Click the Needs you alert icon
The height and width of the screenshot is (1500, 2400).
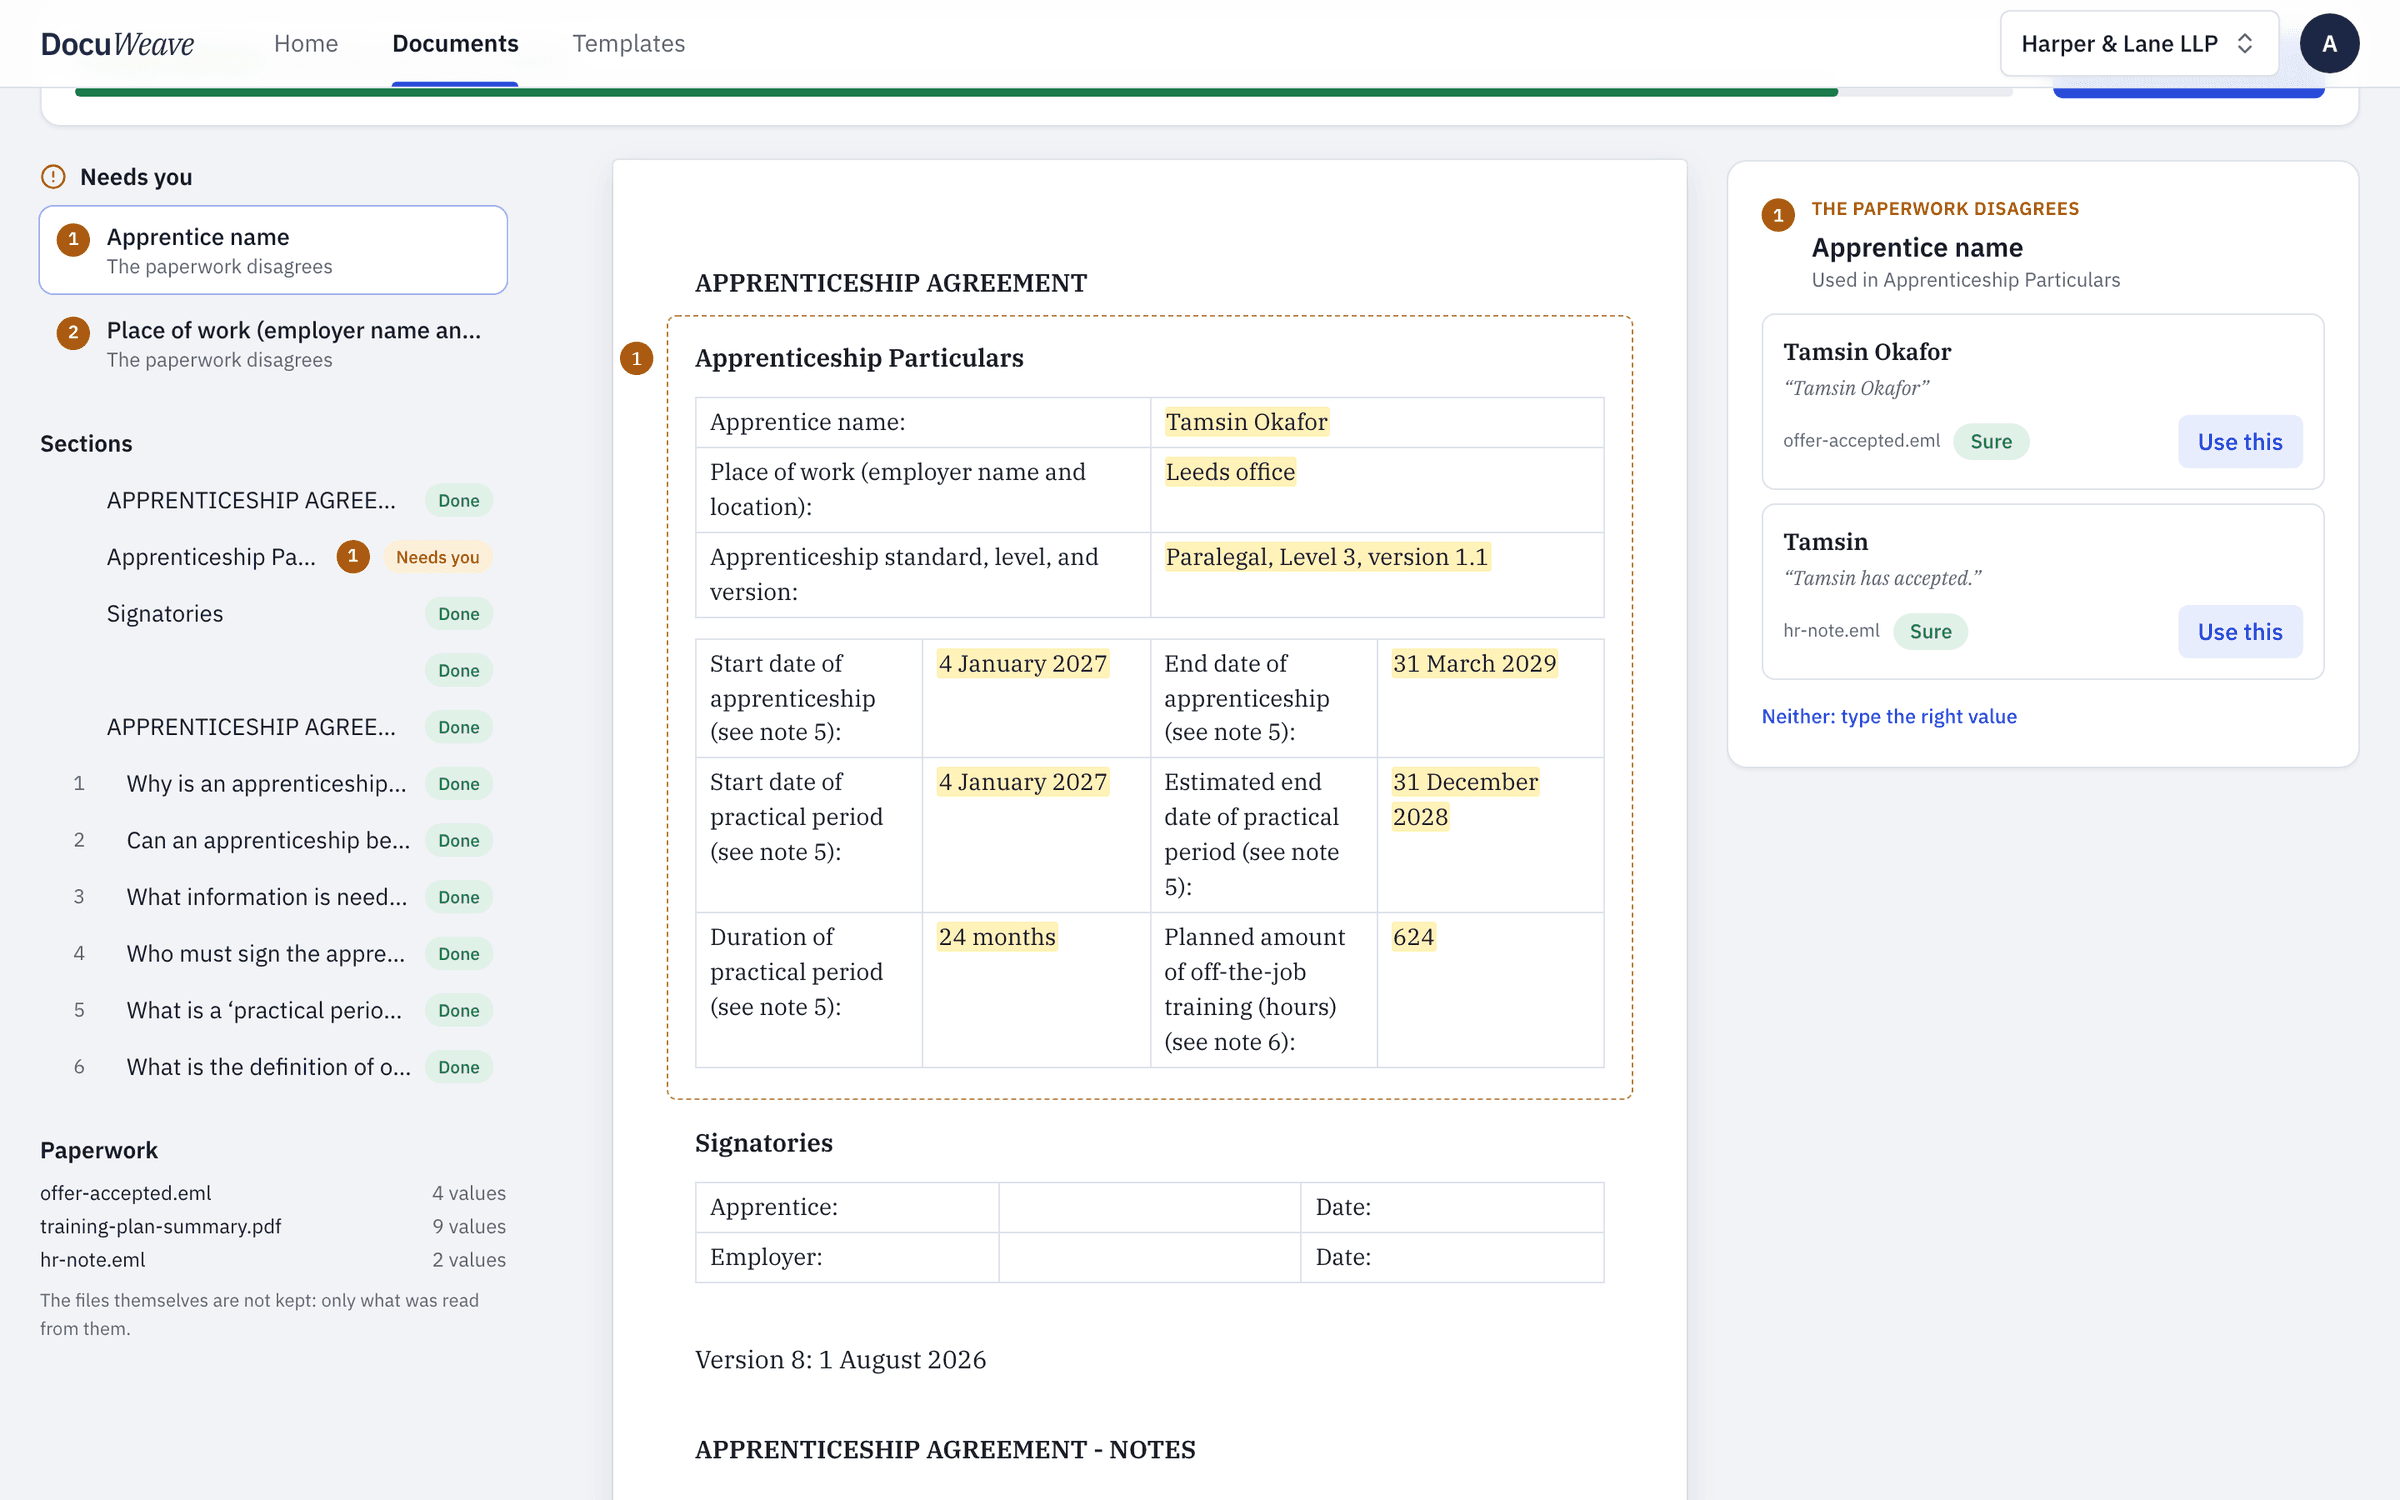click(53, 177)
